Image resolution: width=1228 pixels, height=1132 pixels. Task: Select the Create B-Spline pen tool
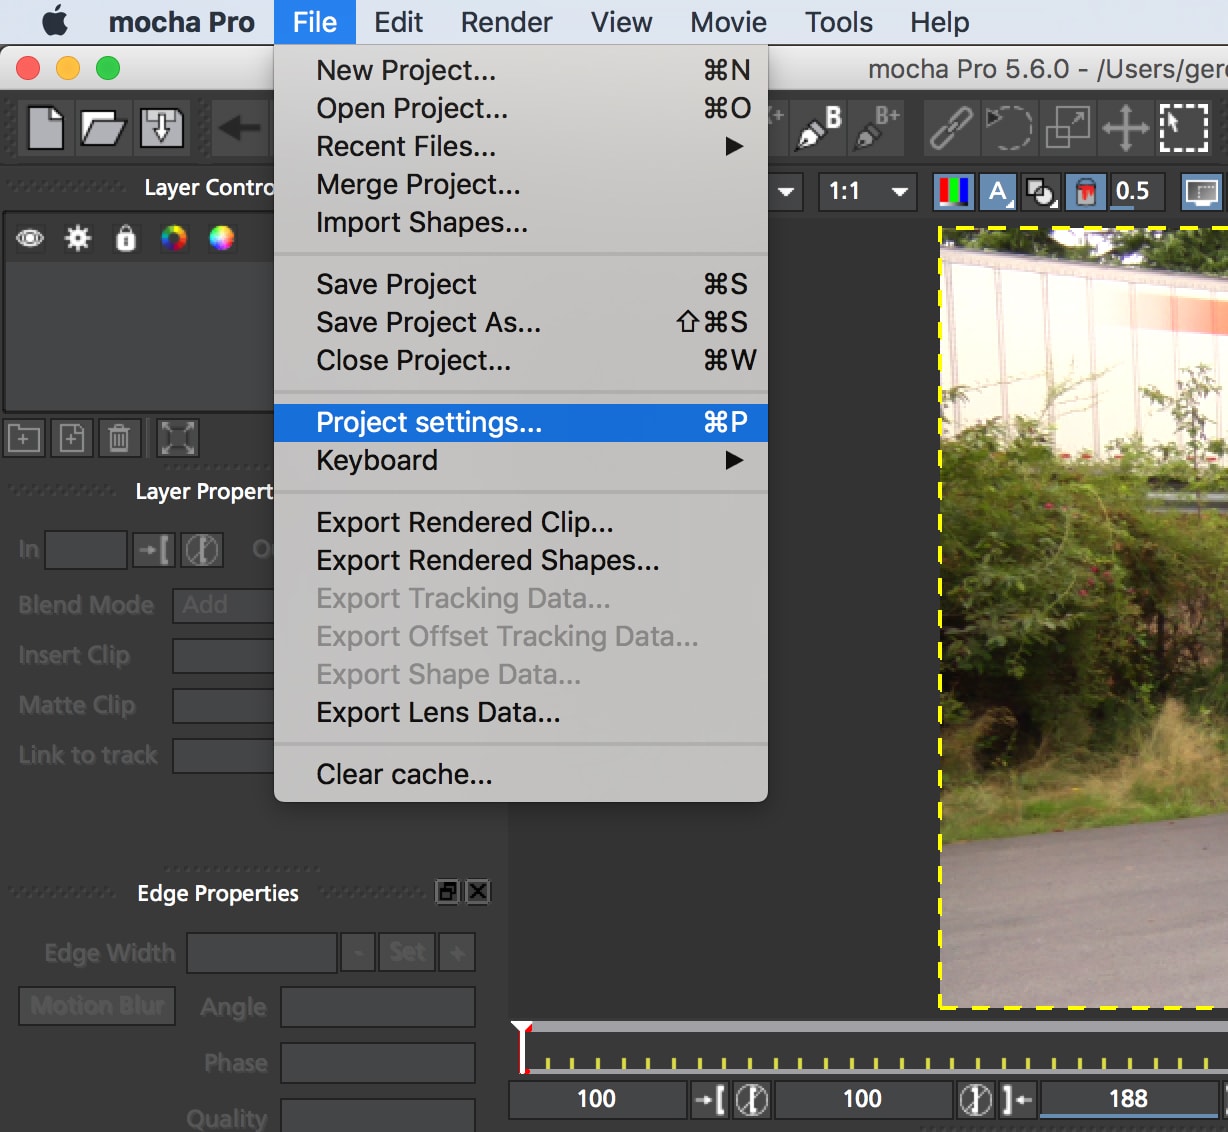click(x=819, y=128)
